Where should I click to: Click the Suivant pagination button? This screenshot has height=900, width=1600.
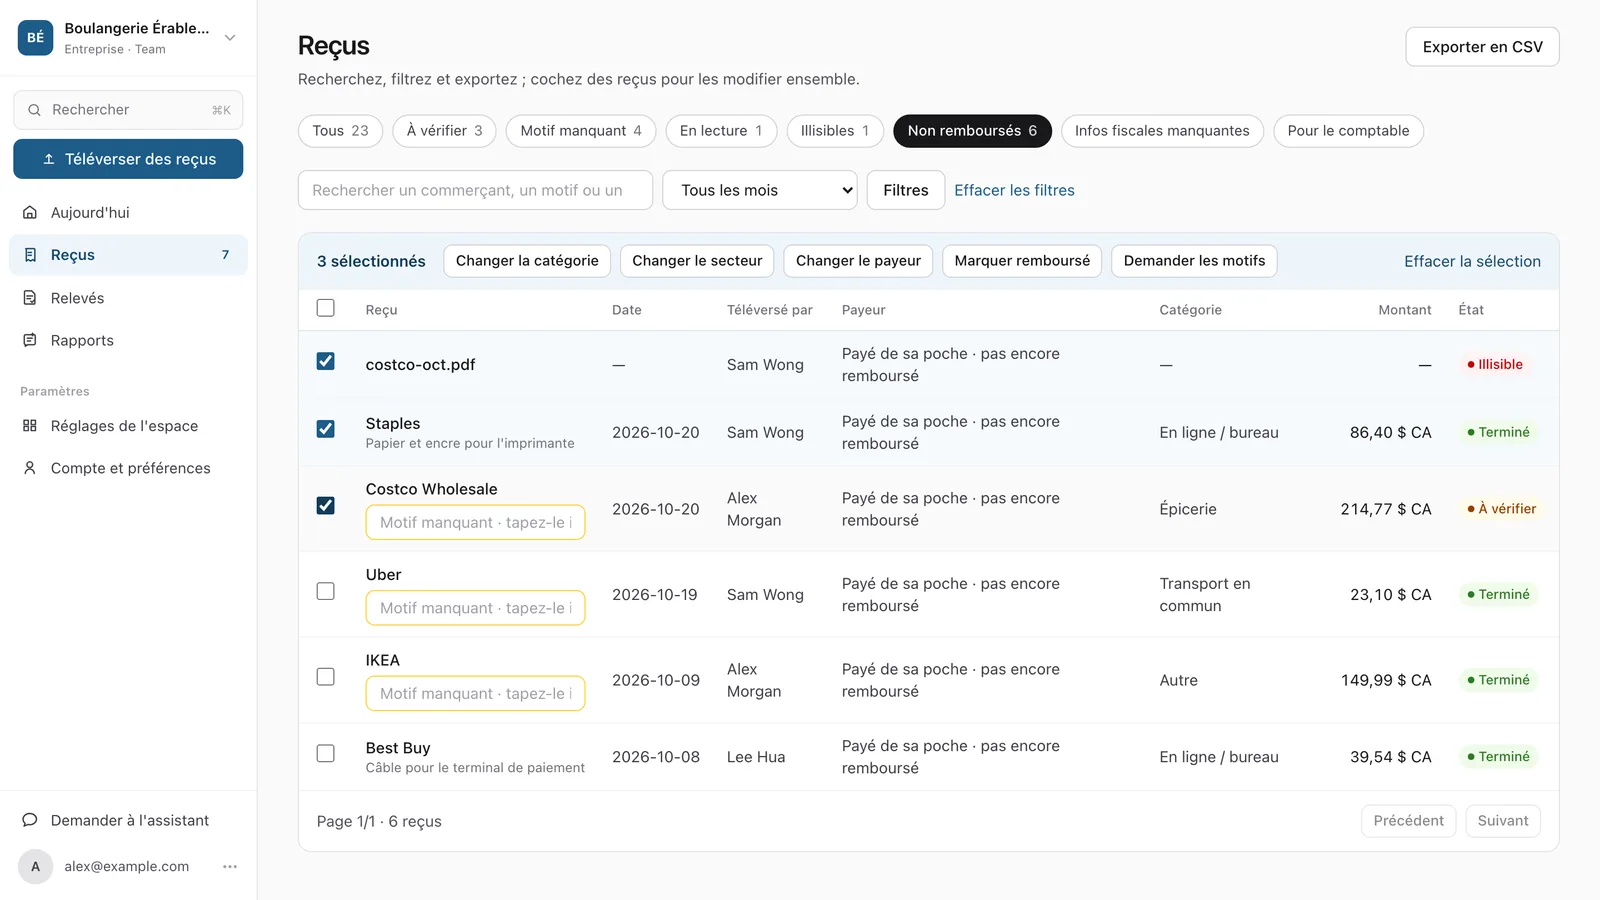(x=1503, y=821)
